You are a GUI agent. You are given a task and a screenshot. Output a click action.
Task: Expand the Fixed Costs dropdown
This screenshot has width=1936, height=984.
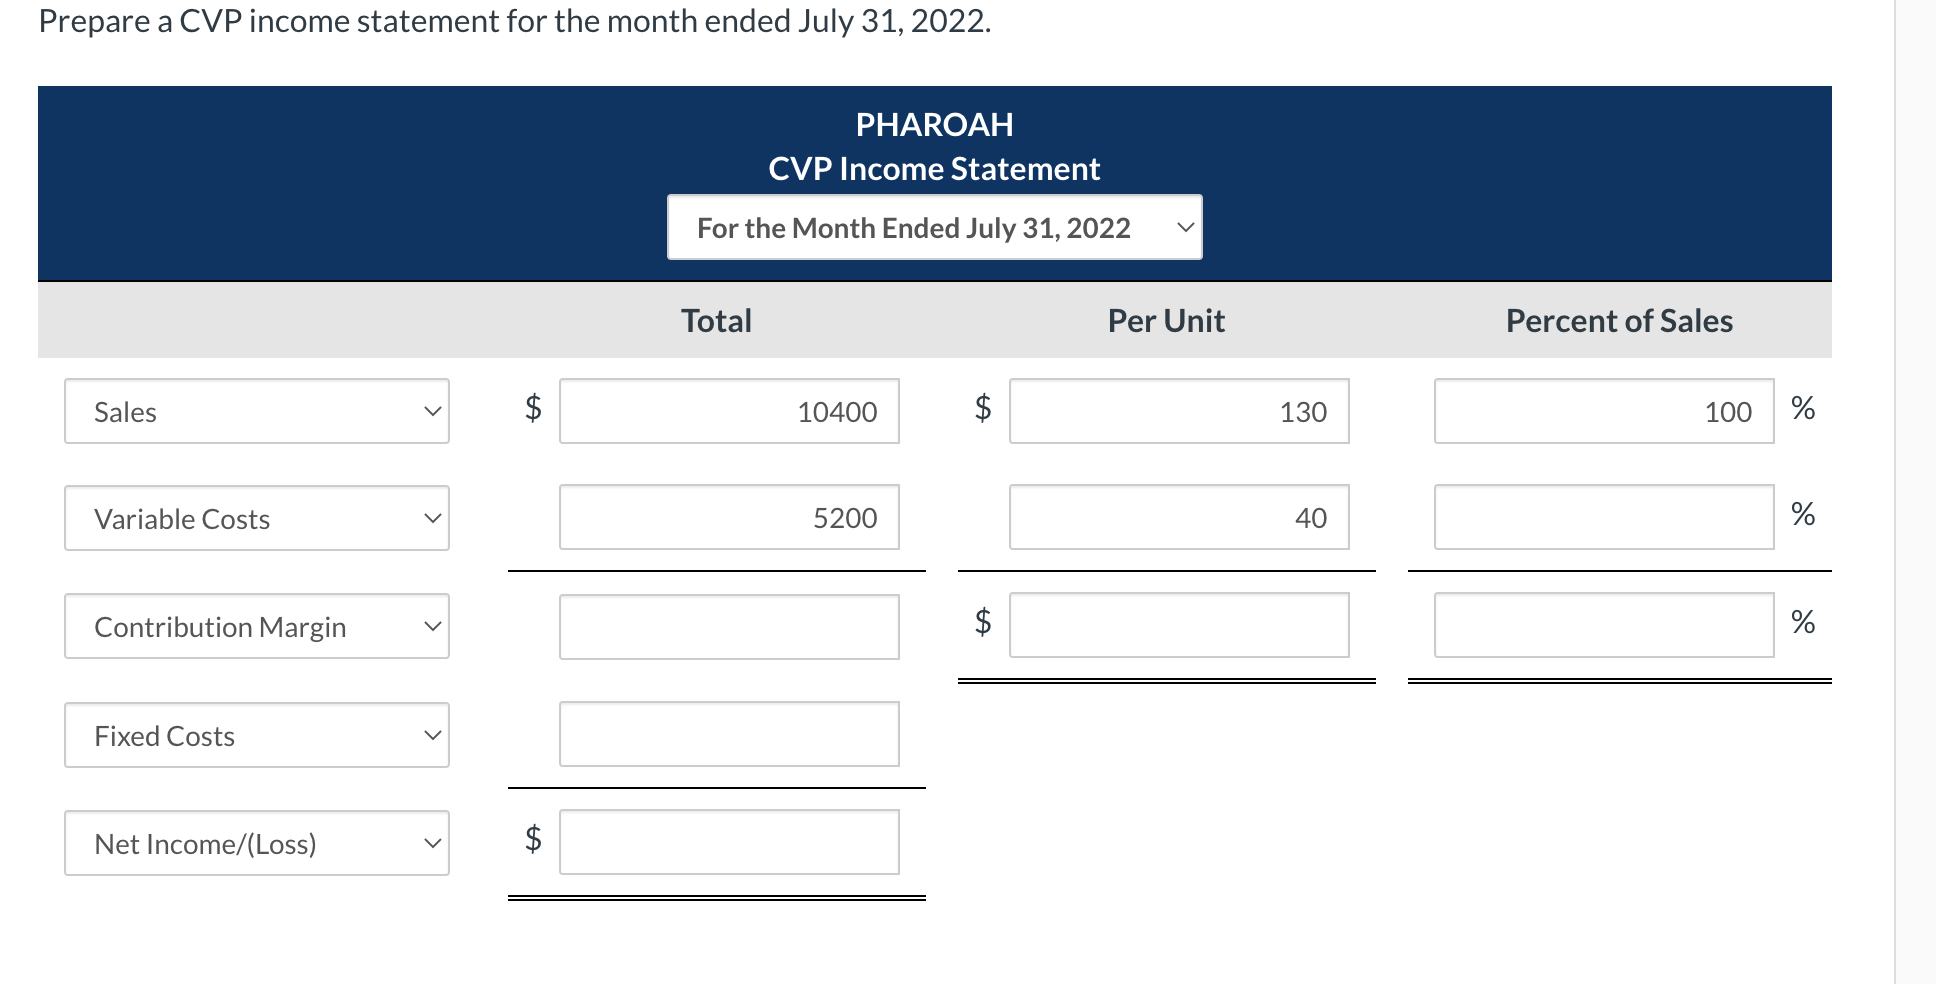256,735
